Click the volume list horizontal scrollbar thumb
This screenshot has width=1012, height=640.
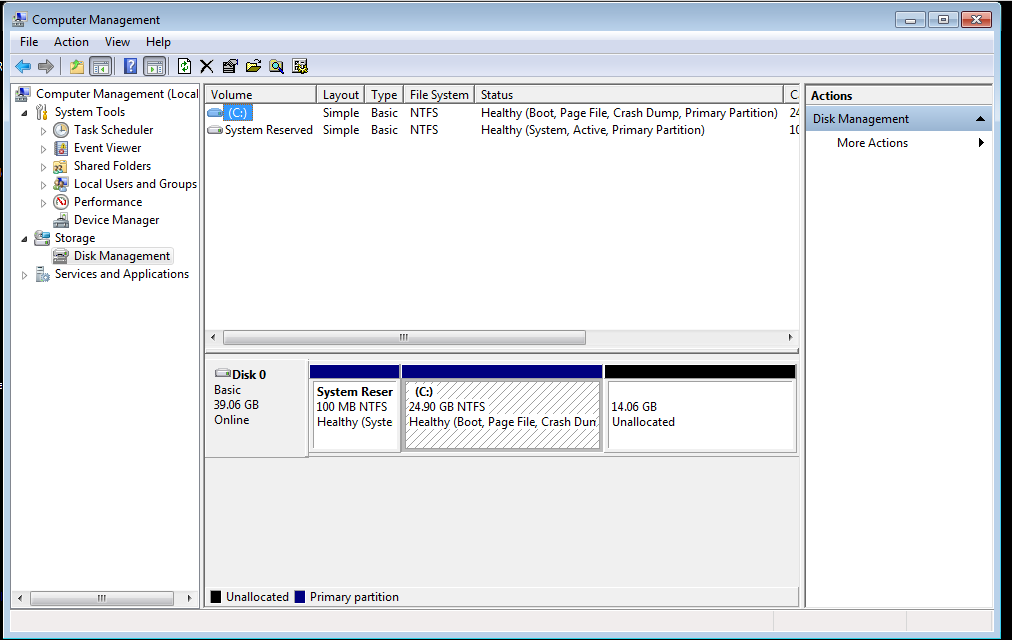coord(404,337)
